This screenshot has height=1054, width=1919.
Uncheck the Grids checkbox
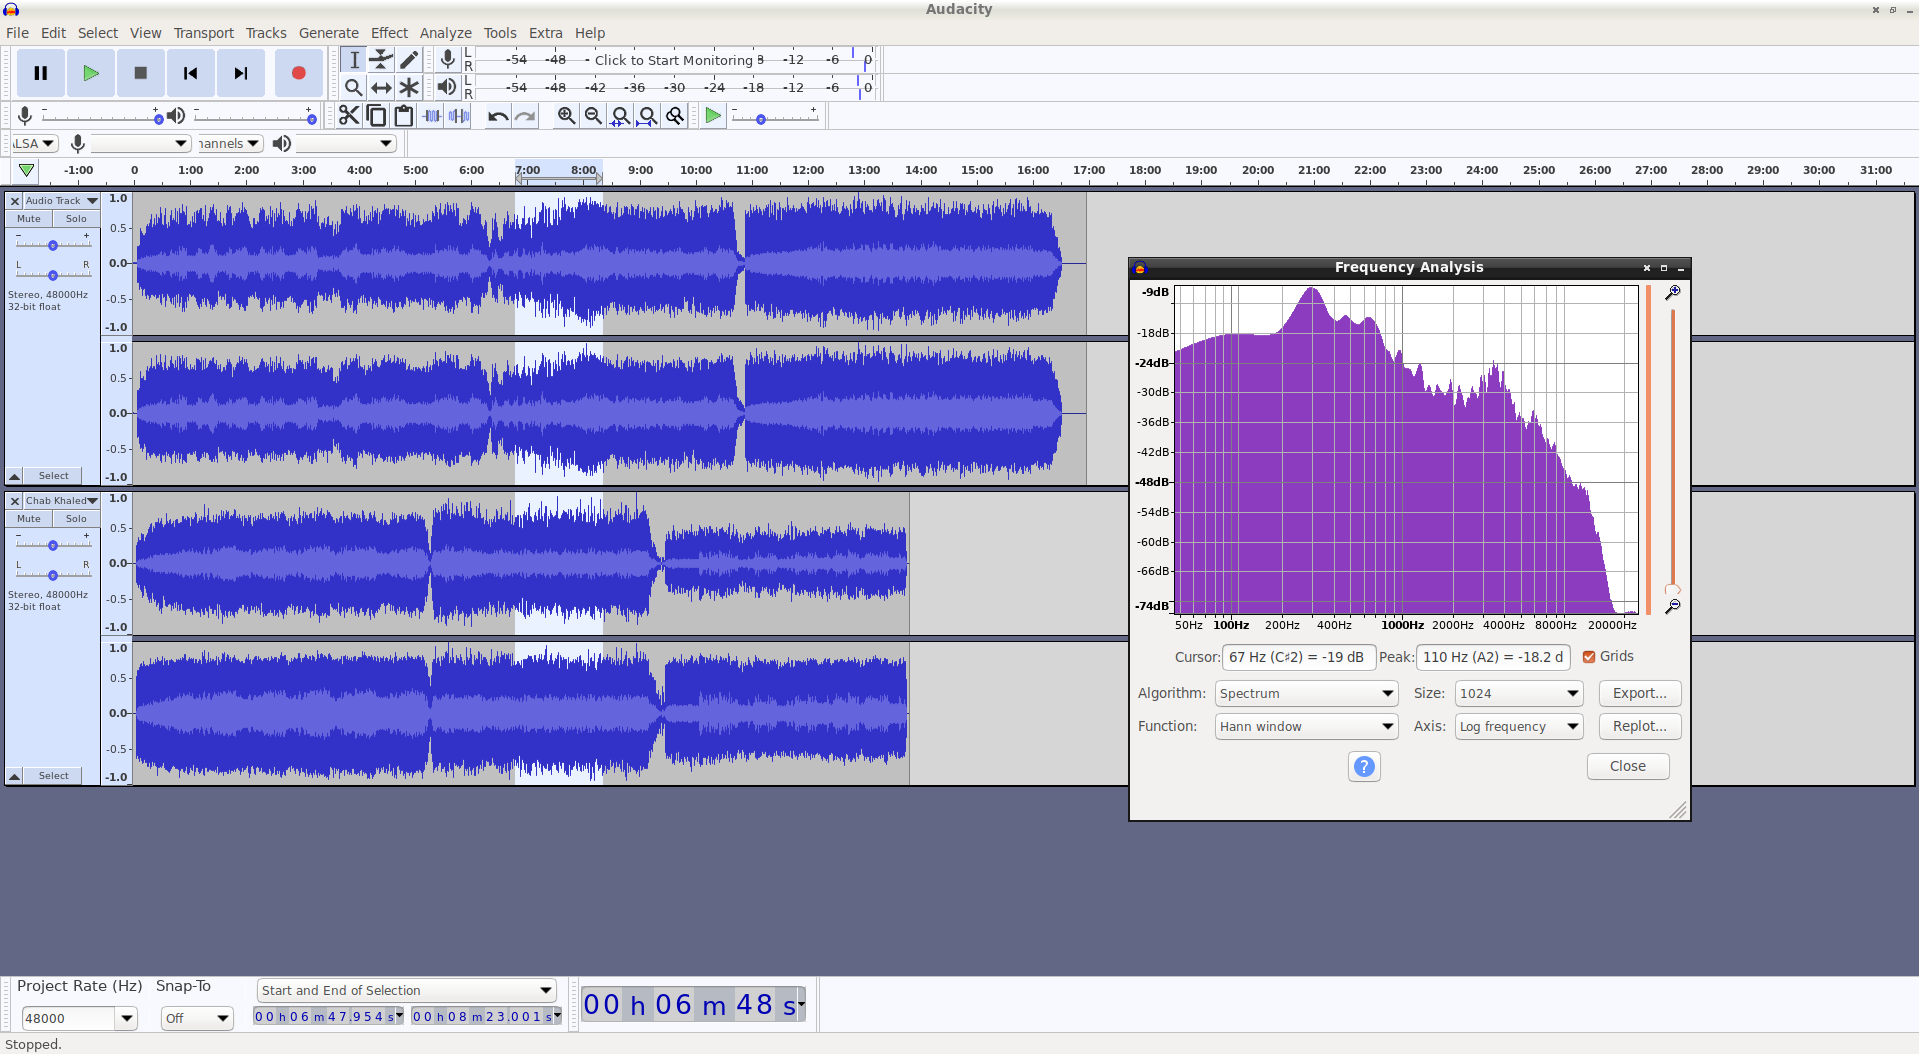(1589, 657)
